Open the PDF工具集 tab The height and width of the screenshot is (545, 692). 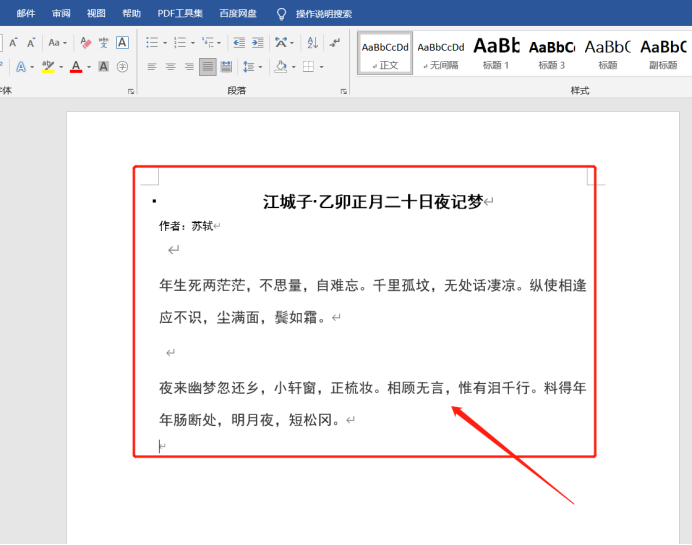180,14
